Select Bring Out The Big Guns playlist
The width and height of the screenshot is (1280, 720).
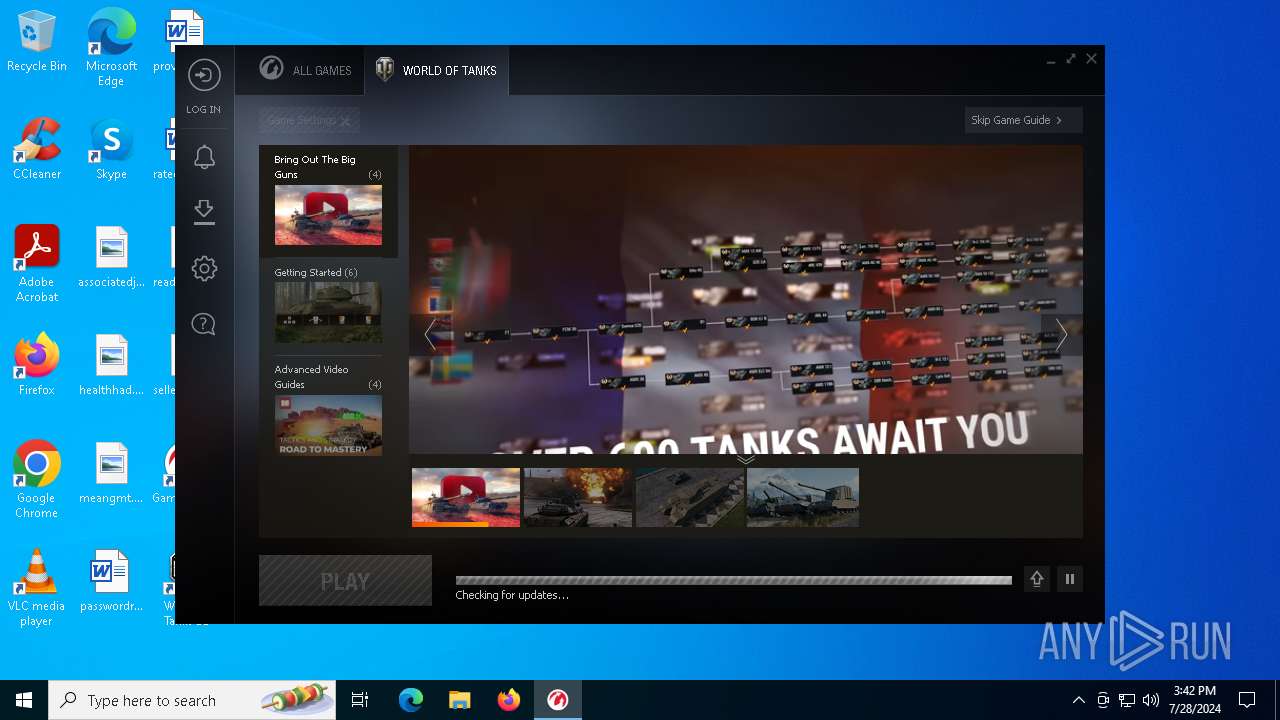click(328, 201)
